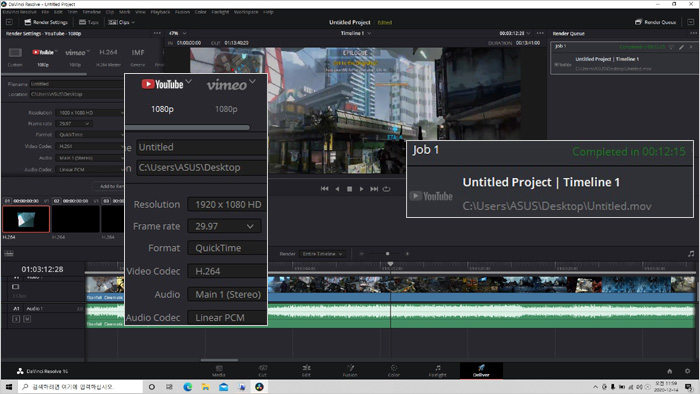700x394 pixels.
Task: Switch to the Edit page
Action: (x=306, y=370)
